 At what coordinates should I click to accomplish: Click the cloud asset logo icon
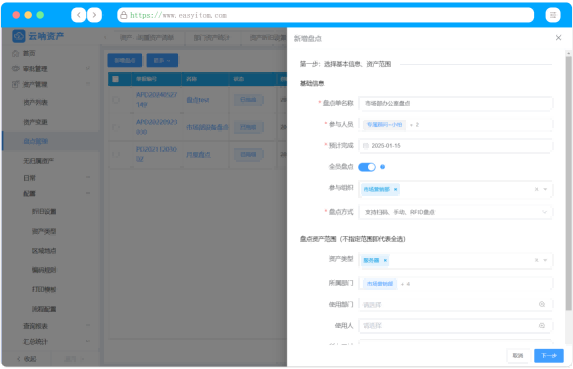tap(19, 36)
